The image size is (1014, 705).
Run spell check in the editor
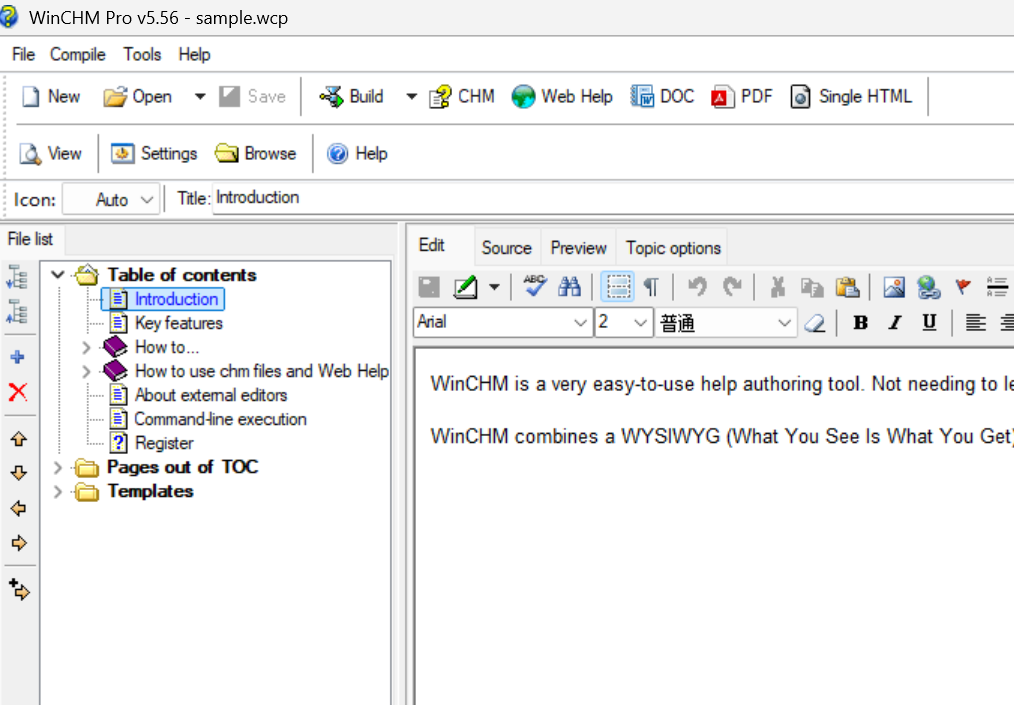535,287
